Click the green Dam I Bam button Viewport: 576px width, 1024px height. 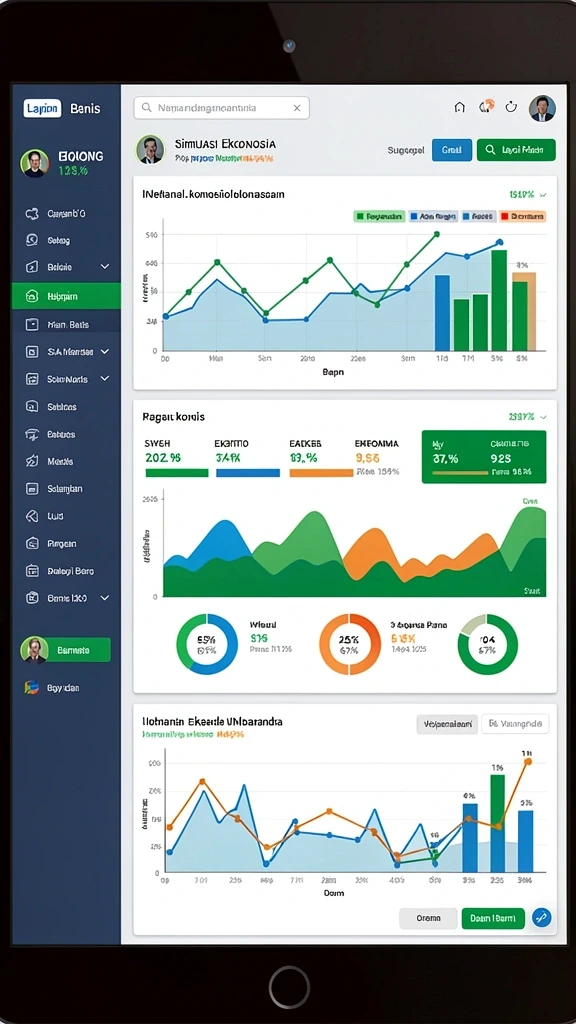pyautogui.click(x=493, y=918)
